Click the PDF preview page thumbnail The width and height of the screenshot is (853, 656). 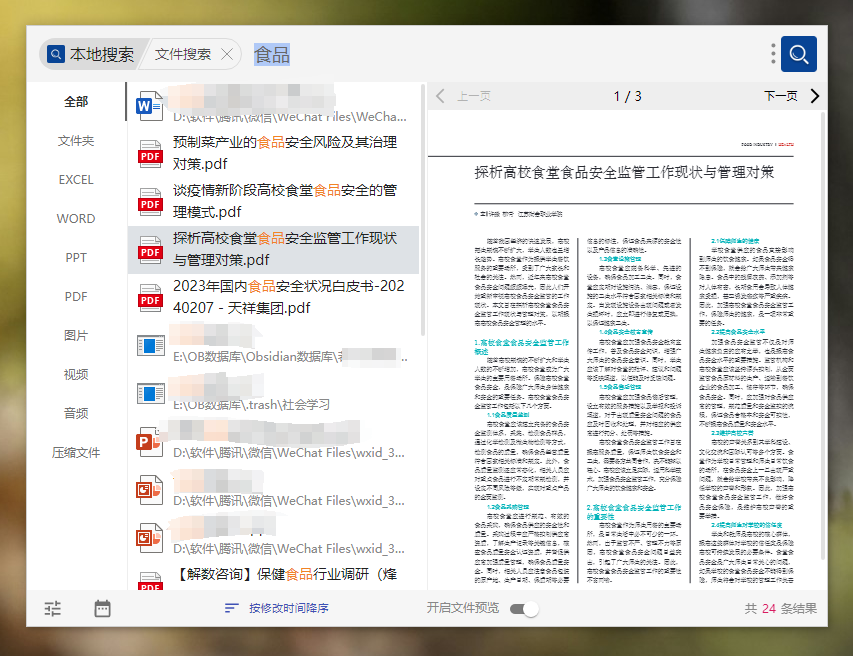[x=627, y=351]
